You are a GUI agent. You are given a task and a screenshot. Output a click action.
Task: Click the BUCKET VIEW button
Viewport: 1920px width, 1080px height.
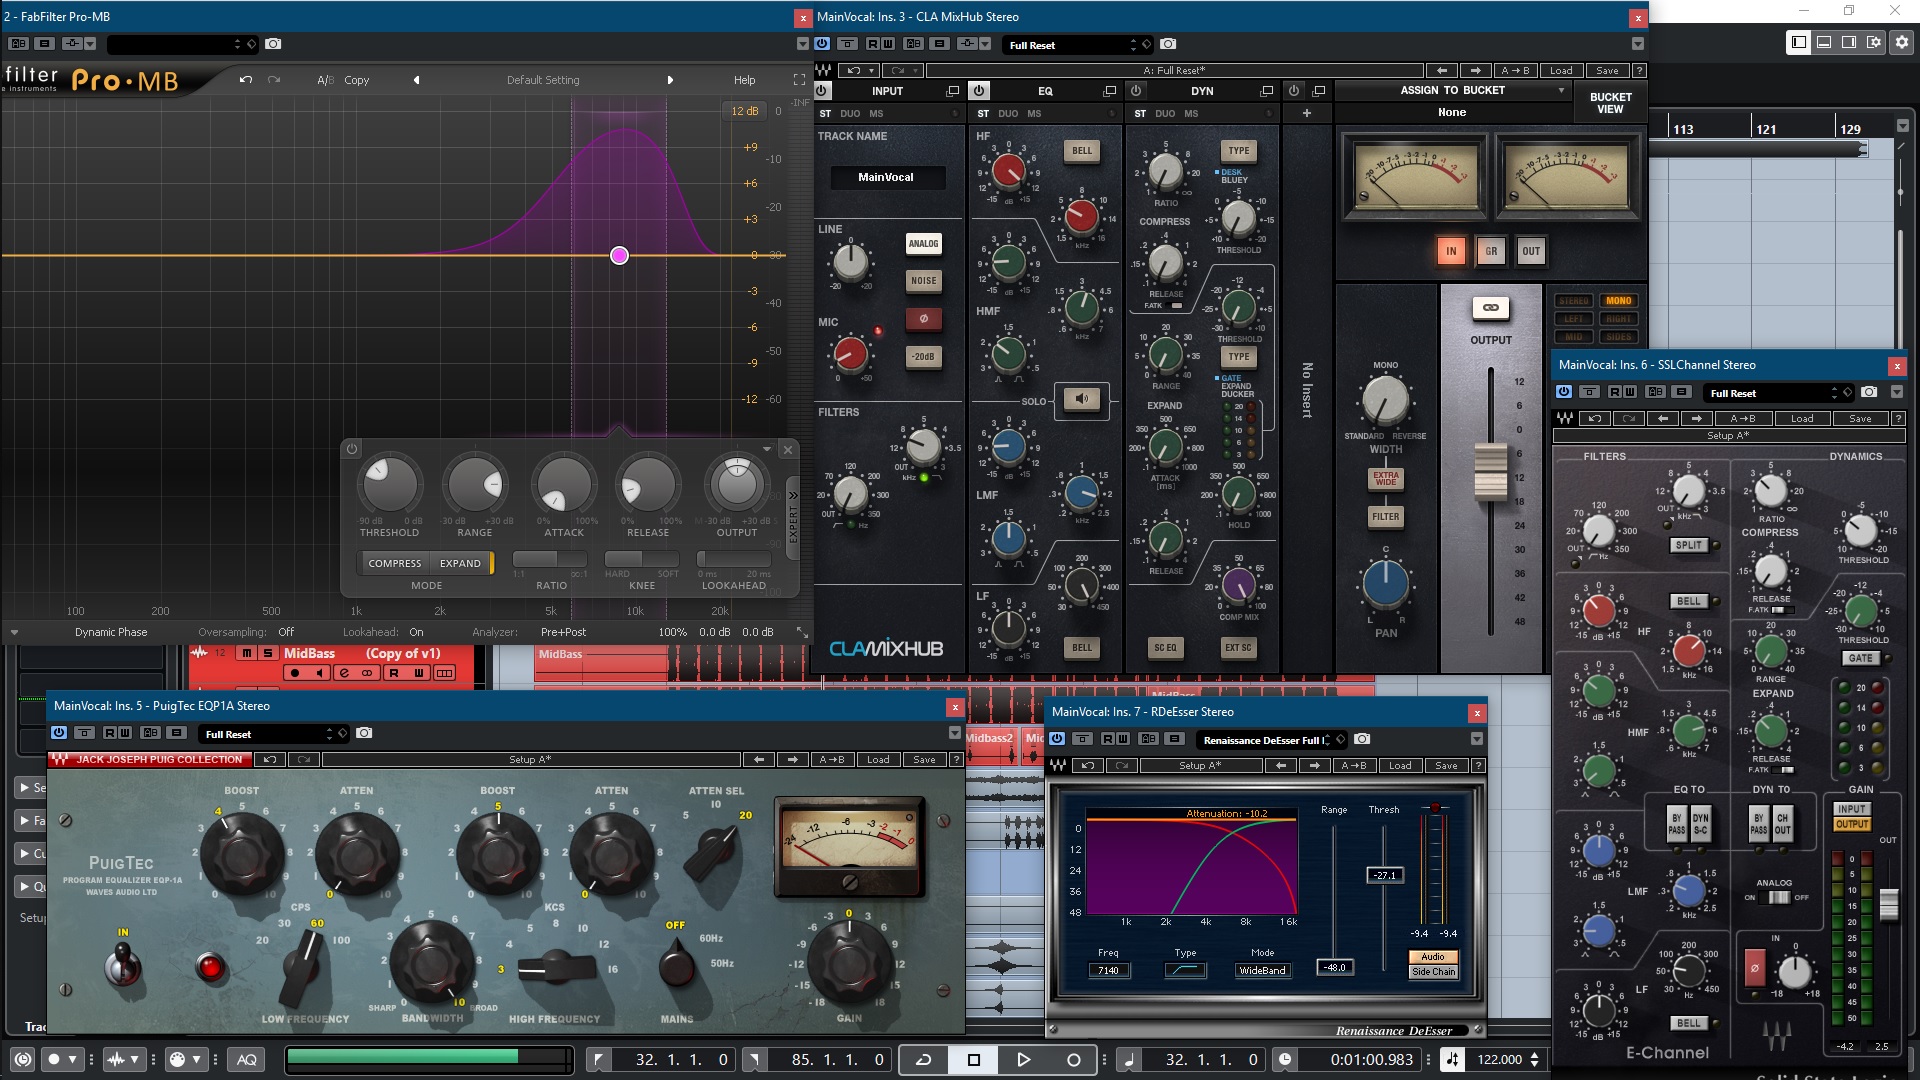pyautogui.click(x=1610, y=103)
